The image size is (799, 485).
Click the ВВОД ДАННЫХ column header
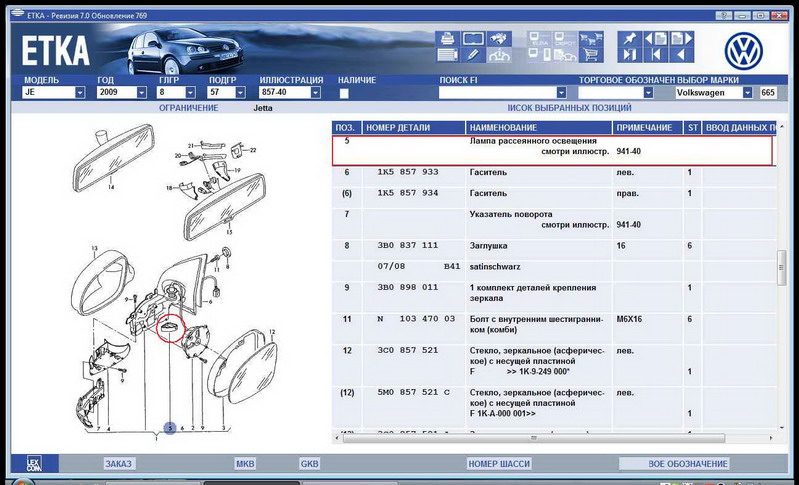tap(739, 128)
